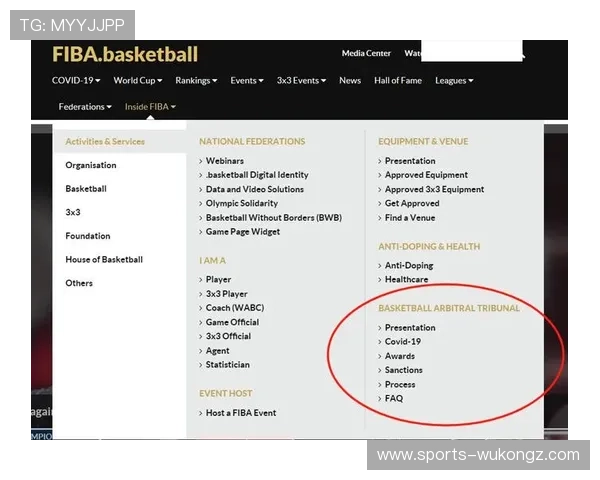Select the House of Basketball item

104,260
